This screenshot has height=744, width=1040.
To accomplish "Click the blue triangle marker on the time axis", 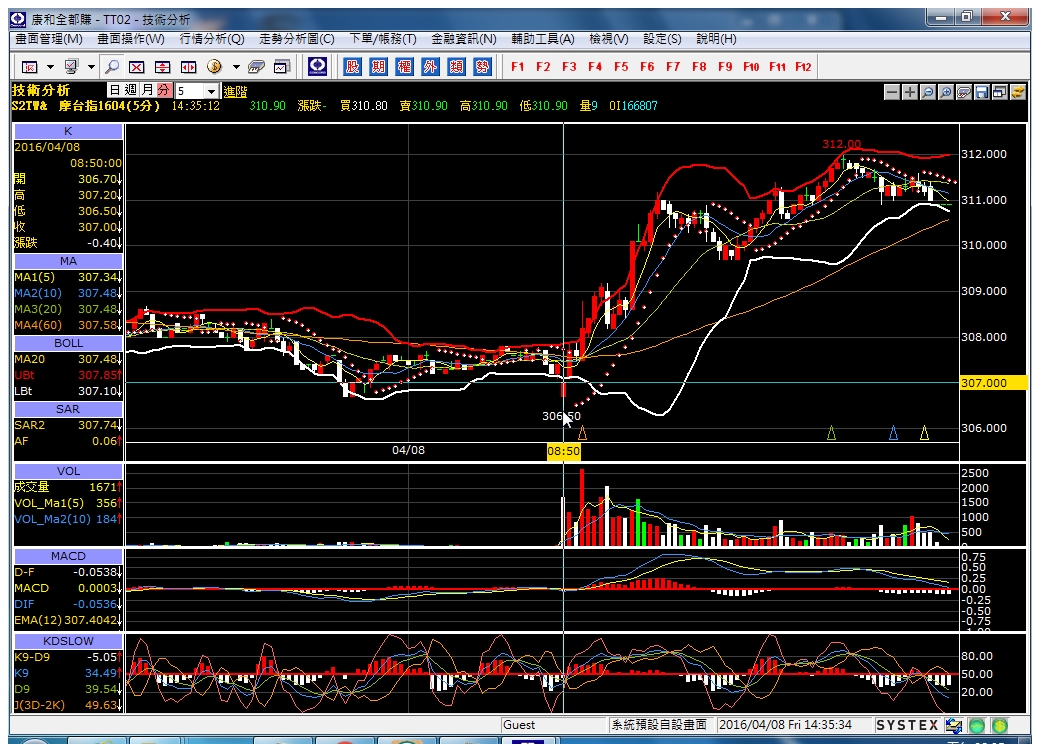I will pos(893,434).
